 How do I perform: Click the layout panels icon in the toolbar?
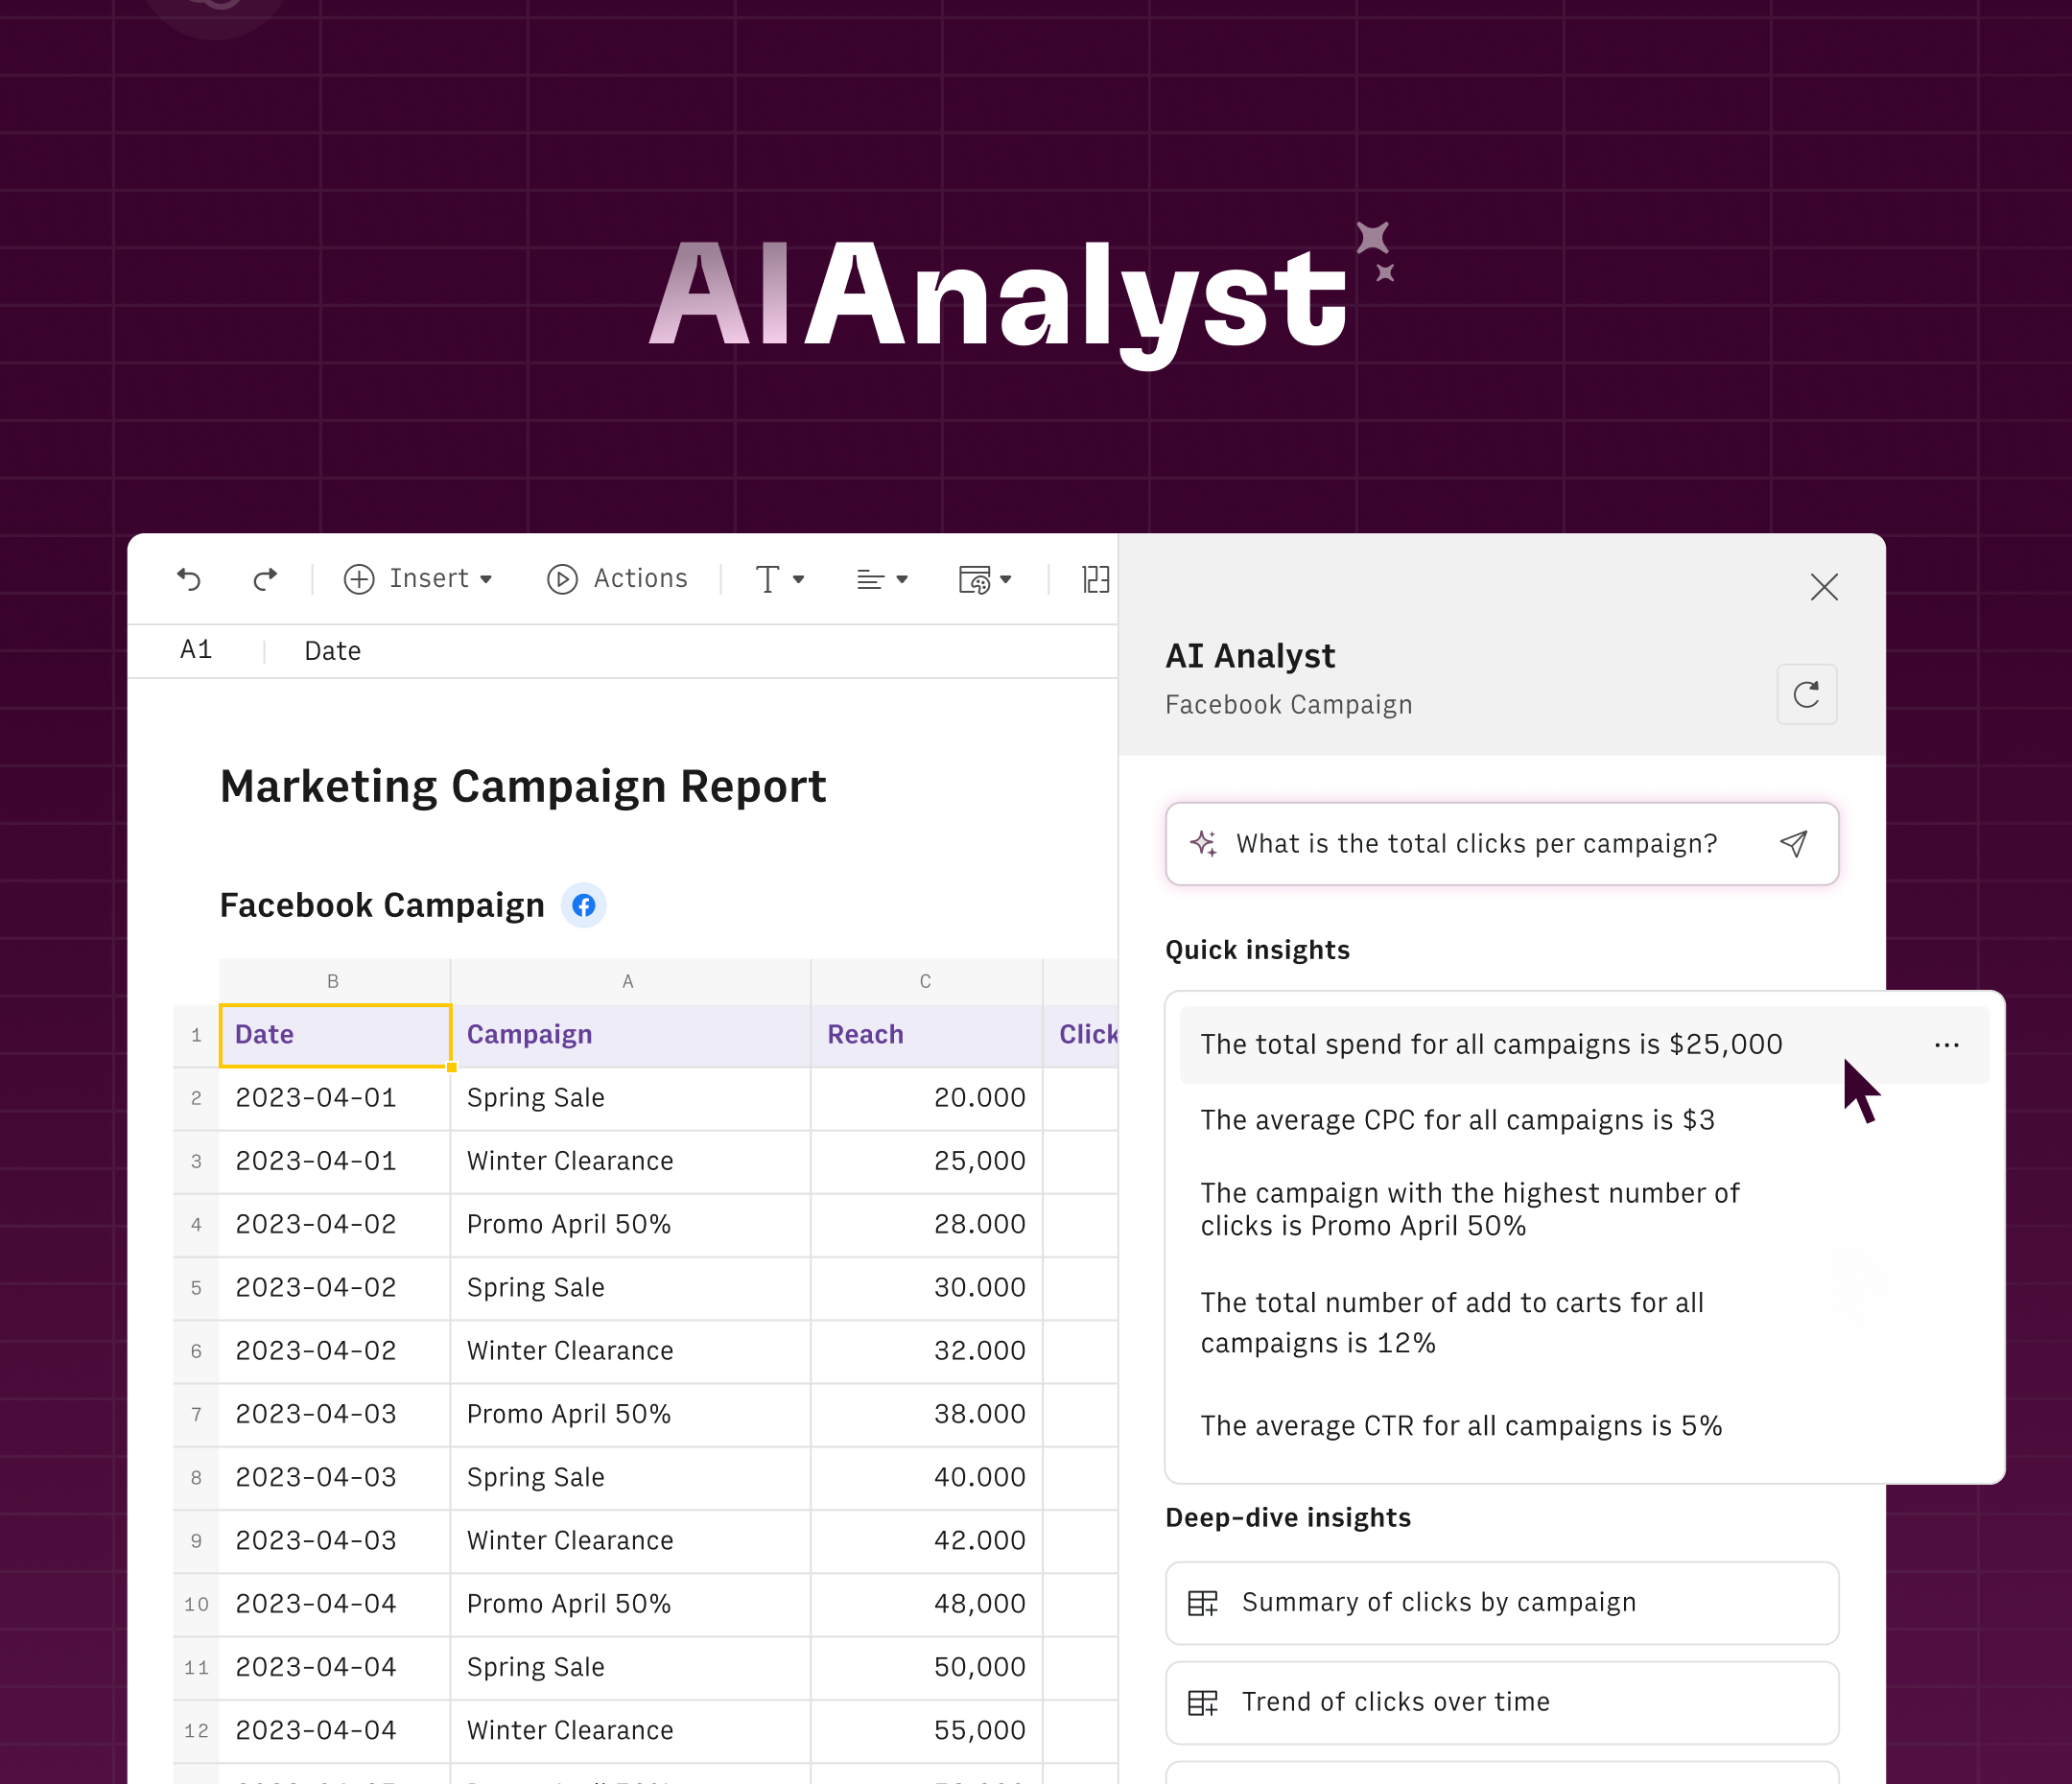tap(1095, 579)
